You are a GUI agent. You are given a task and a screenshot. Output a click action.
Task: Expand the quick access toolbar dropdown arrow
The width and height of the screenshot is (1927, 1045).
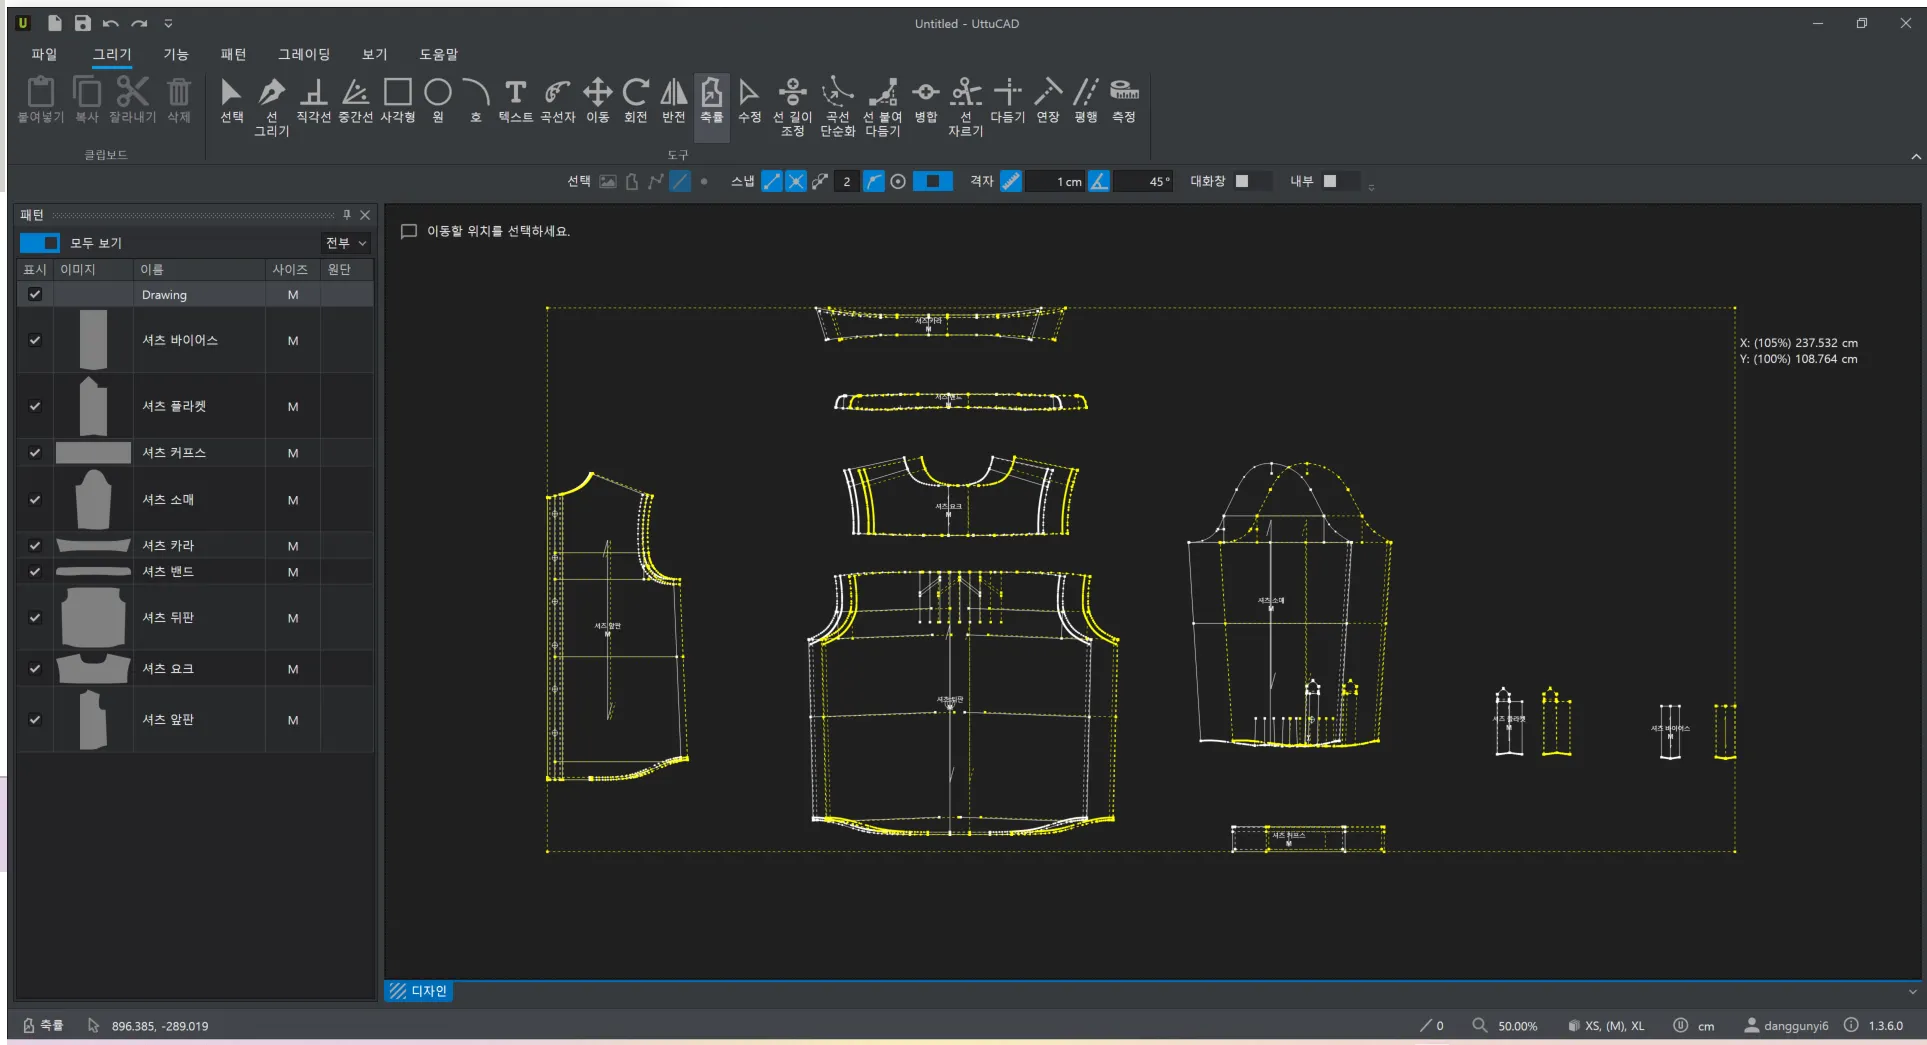point(168,23)
